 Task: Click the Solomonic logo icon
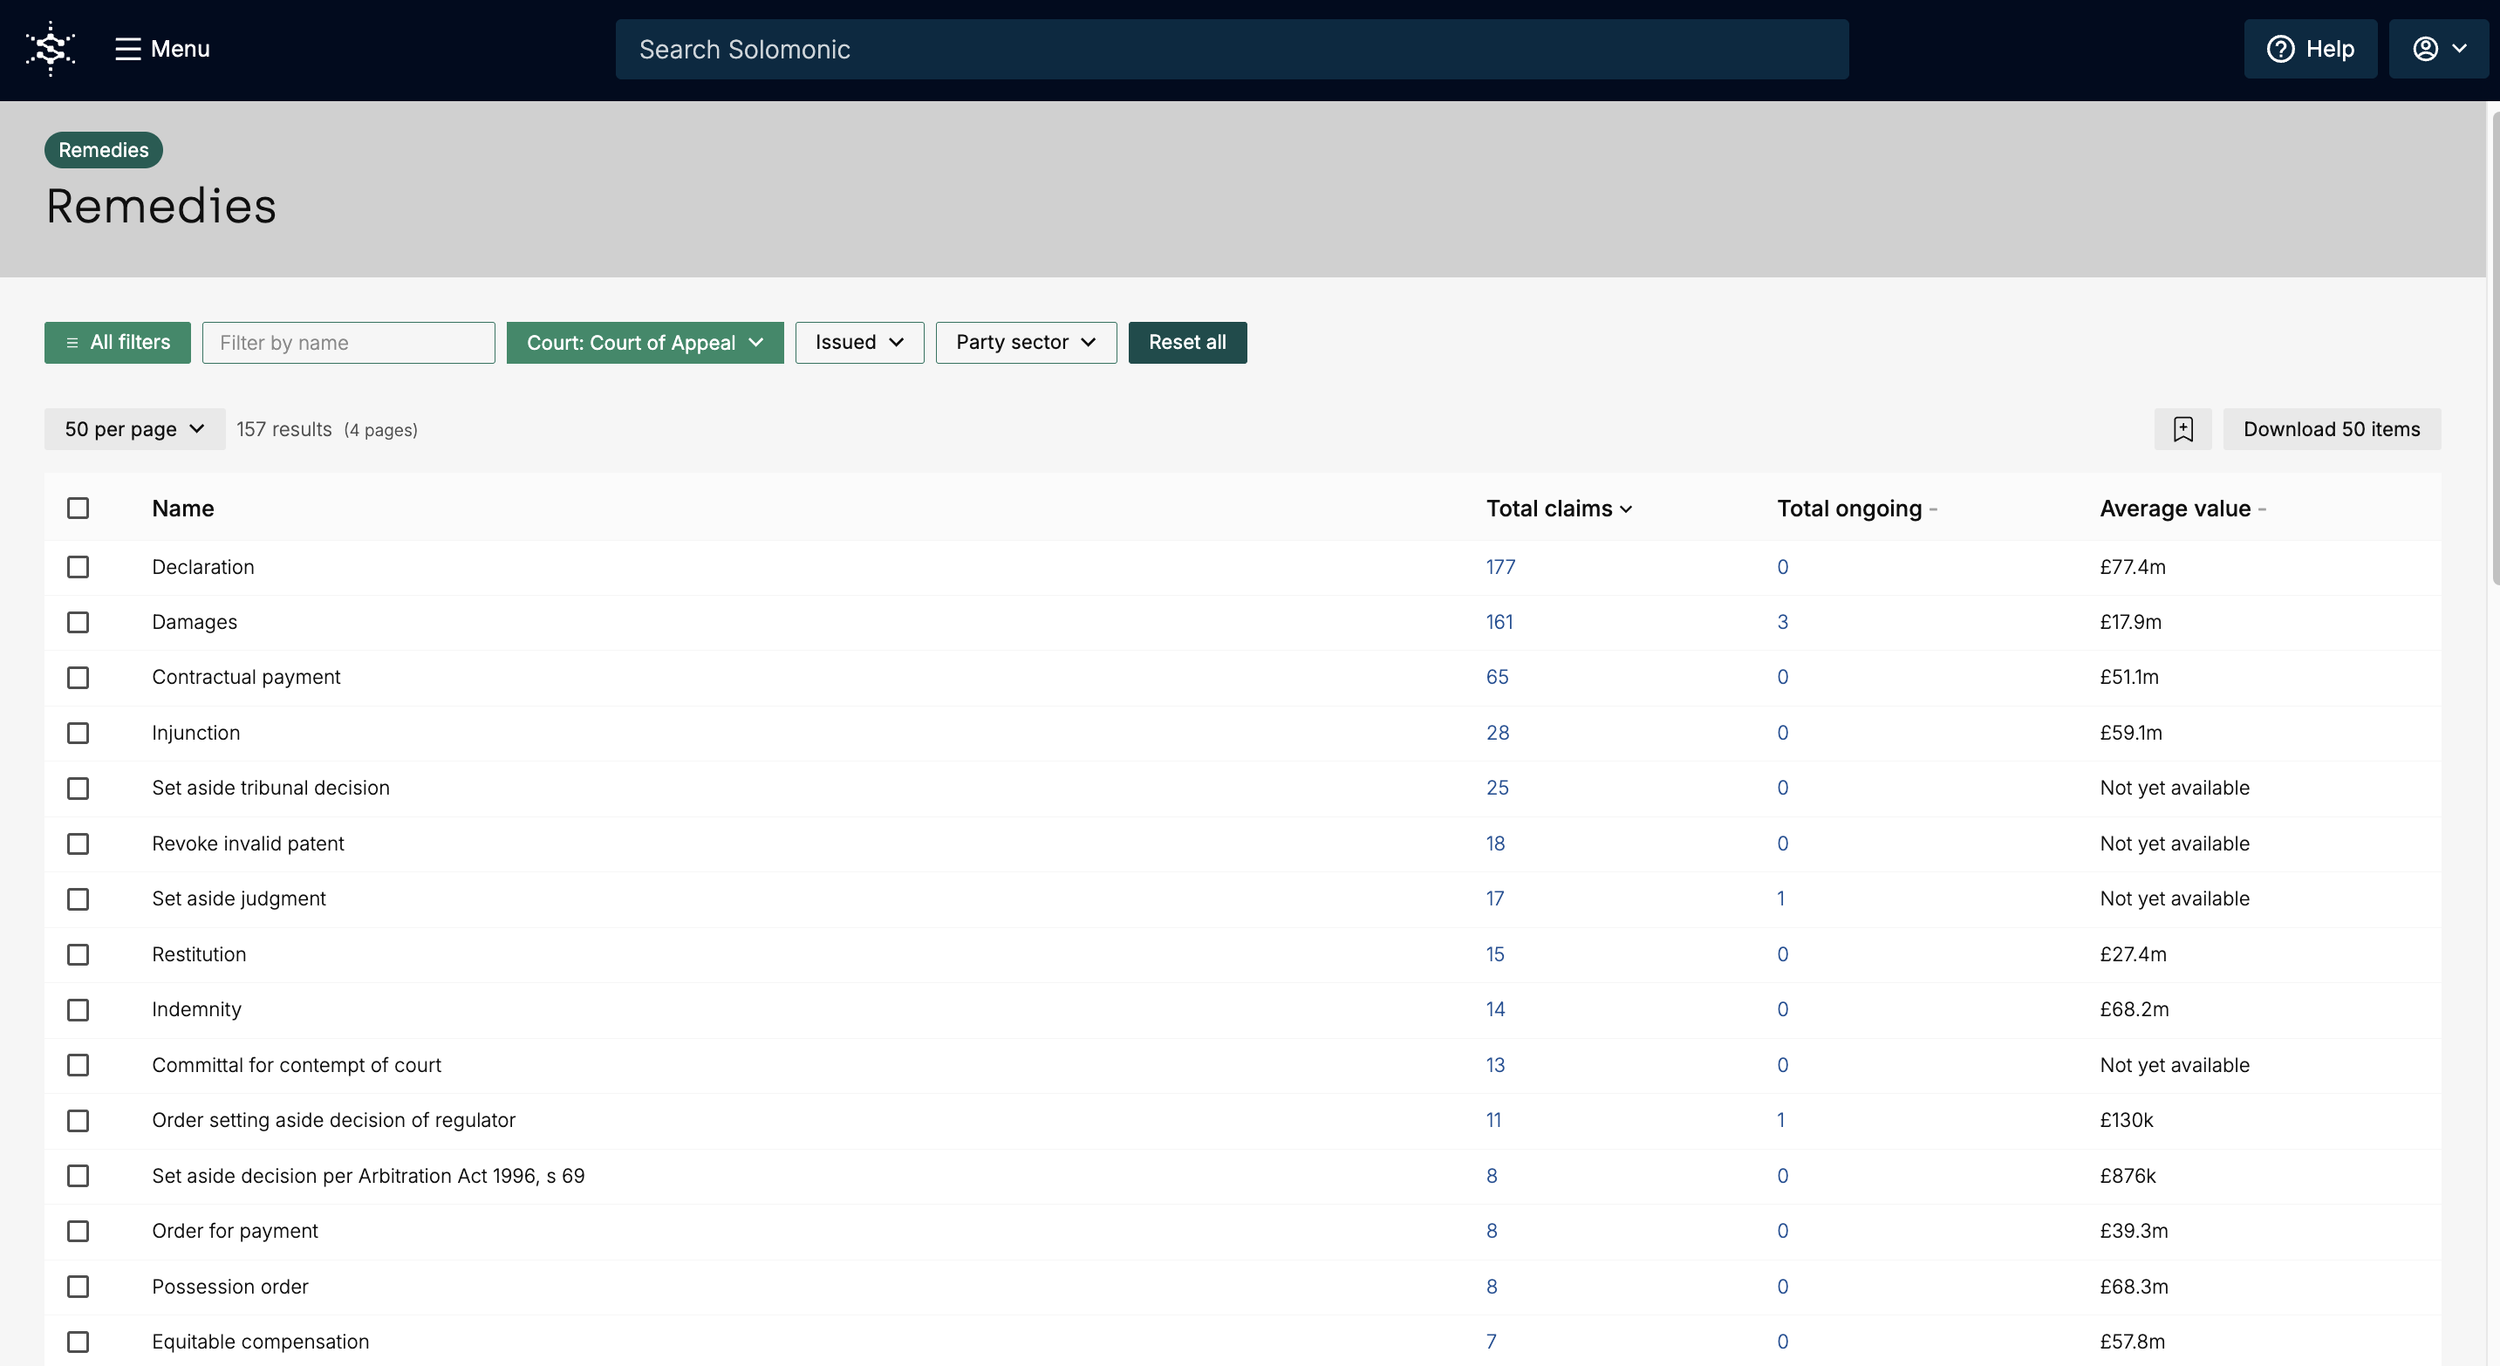50,49
